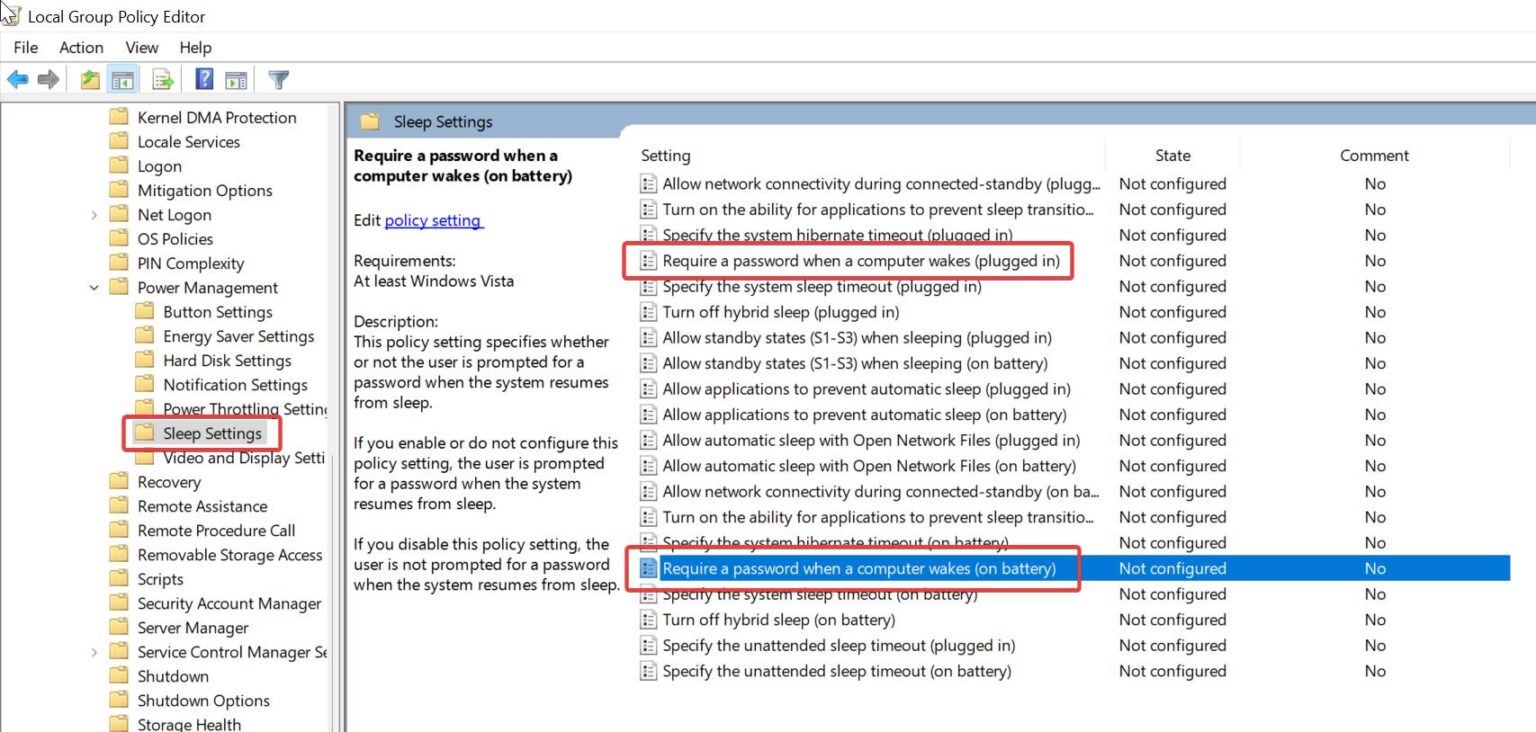The image size is (1536, 732).
Task: Select the Button Settings folder
Action: [217, 311]
